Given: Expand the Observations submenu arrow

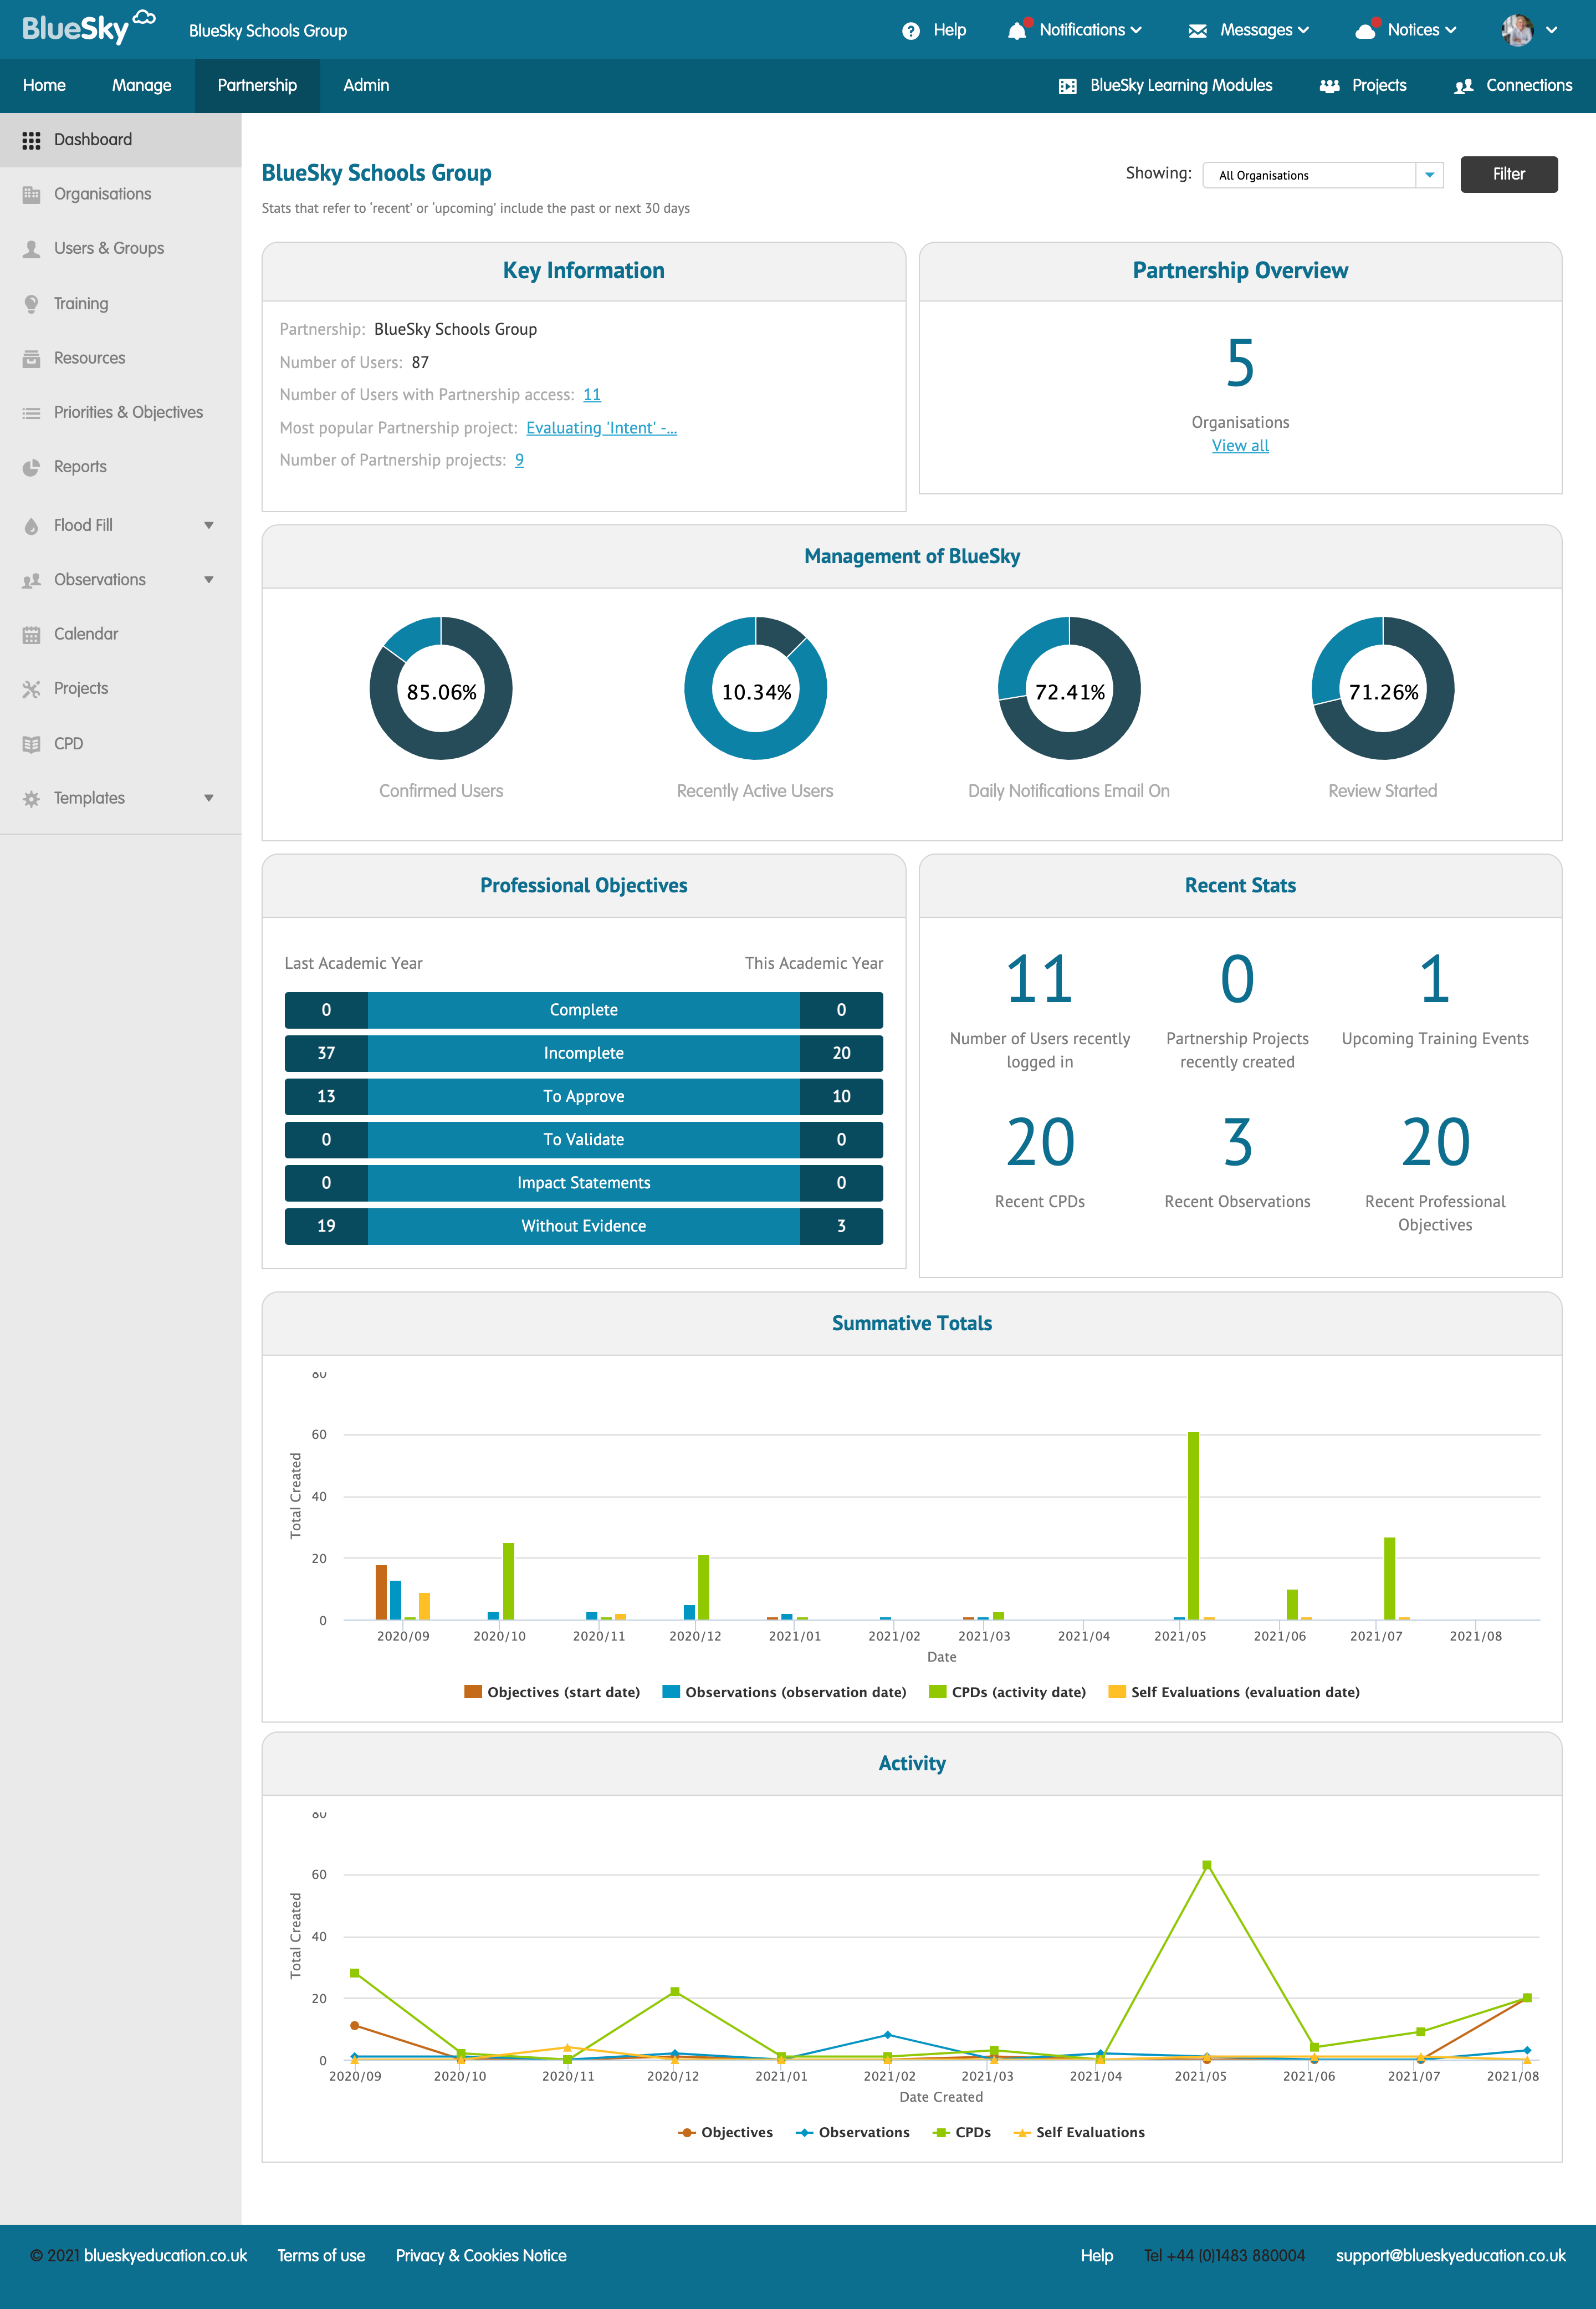Looking at the screenshot, I should coord(209,580).
